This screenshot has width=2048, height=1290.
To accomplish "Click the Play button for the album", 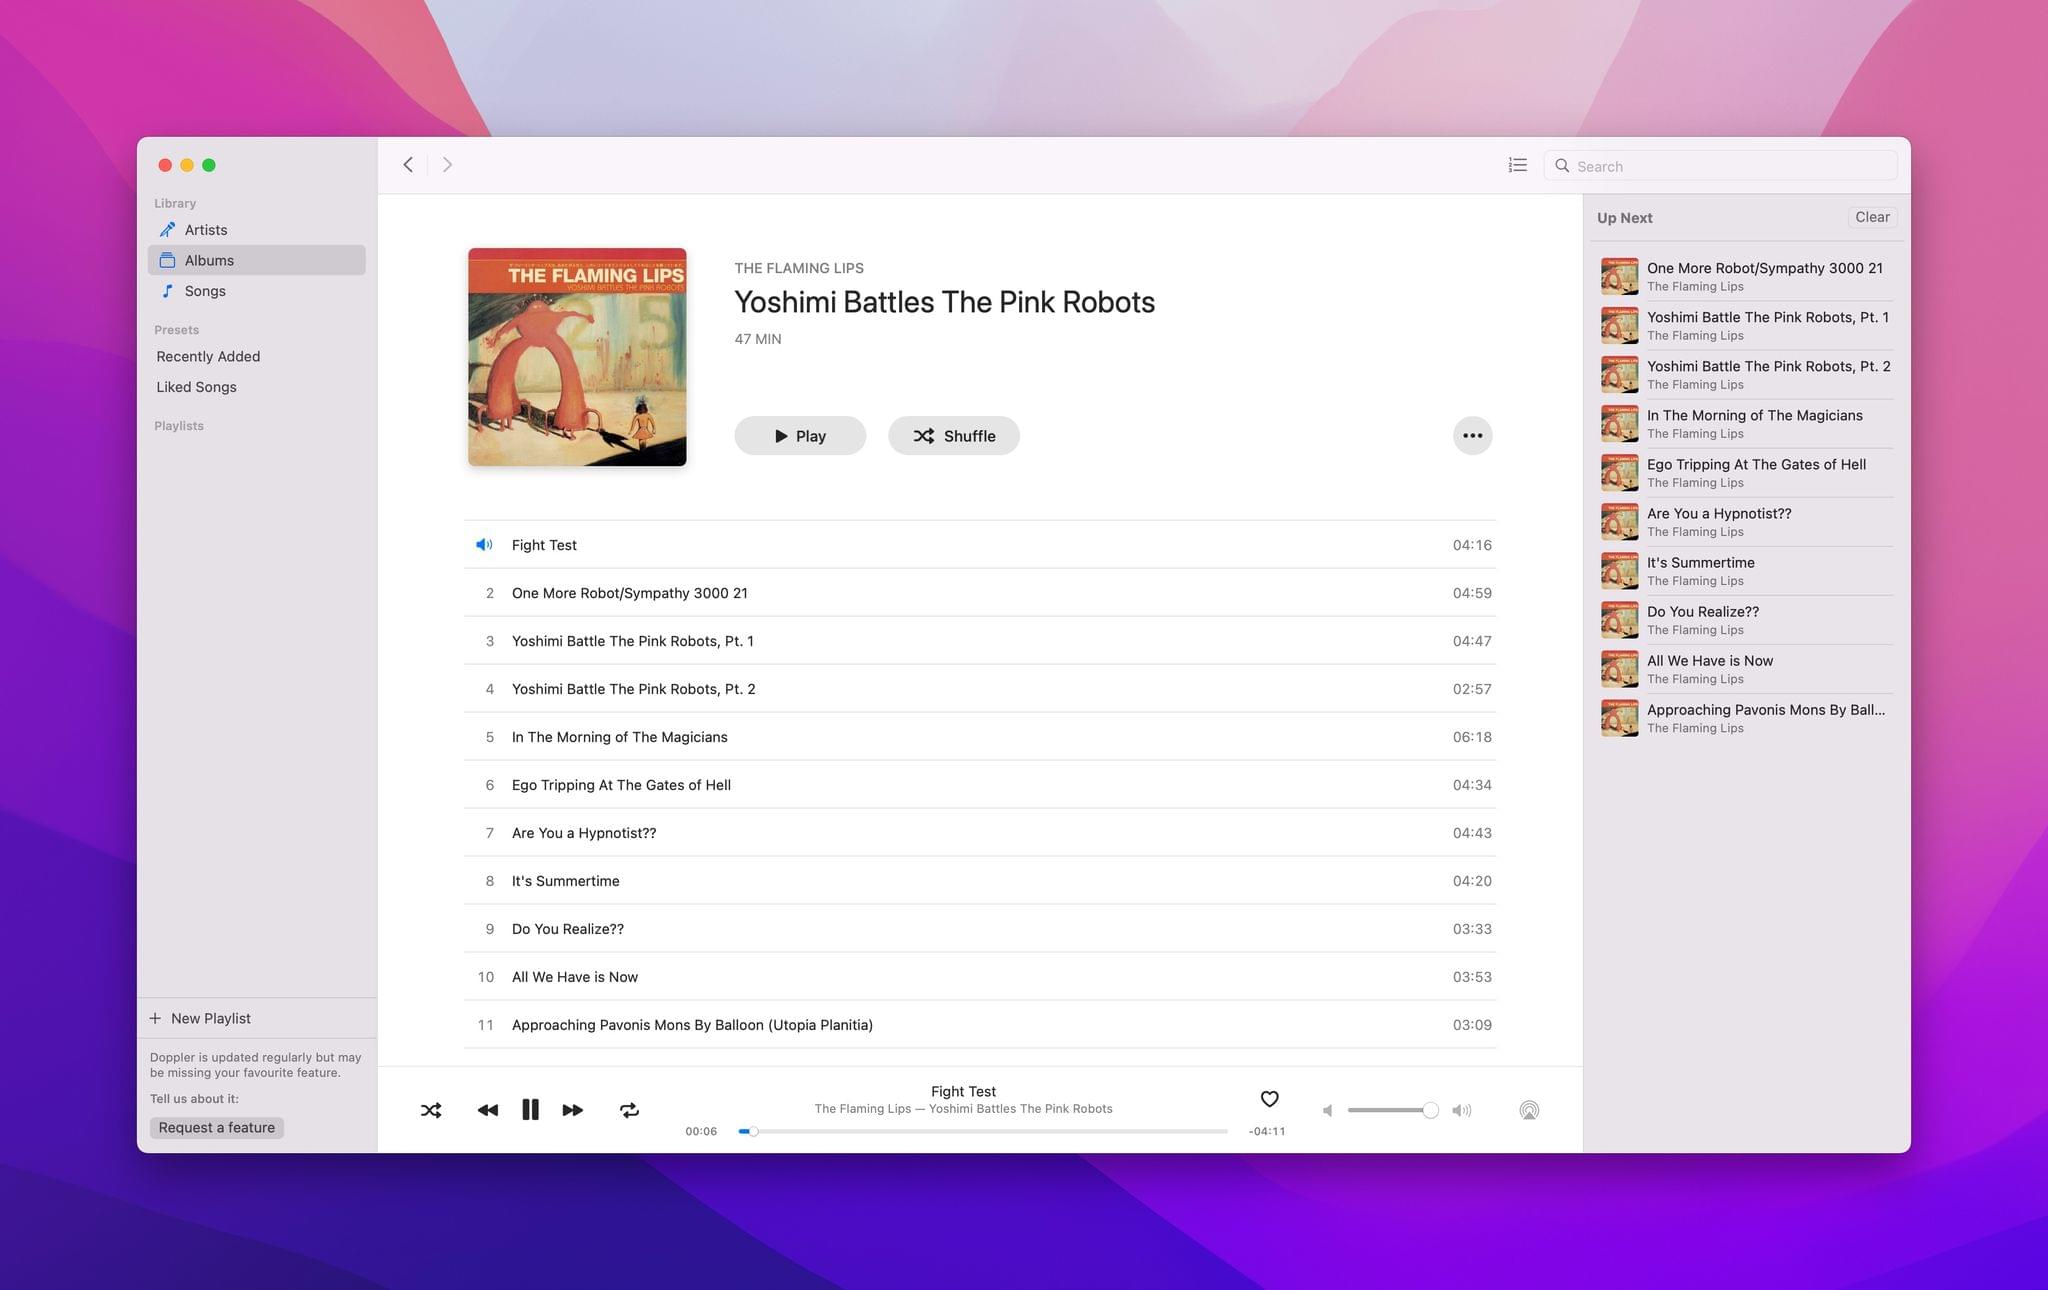I will click(798, 435).
